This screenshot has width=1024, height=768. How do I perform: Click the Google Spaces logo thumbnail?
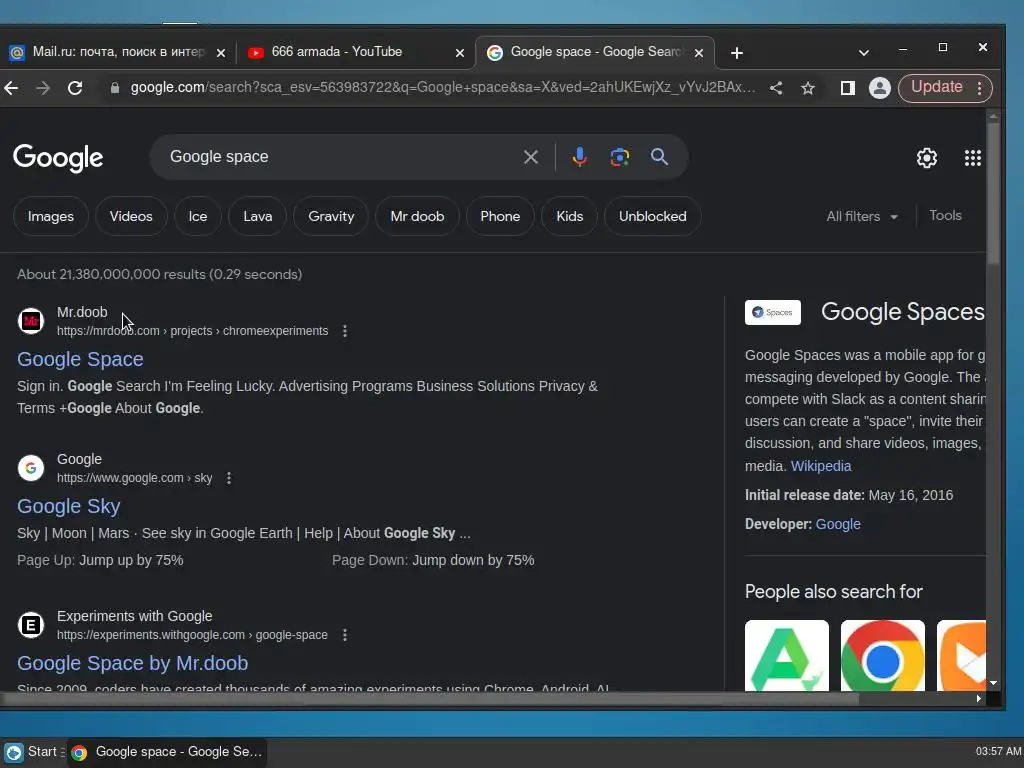click(773, 312)
